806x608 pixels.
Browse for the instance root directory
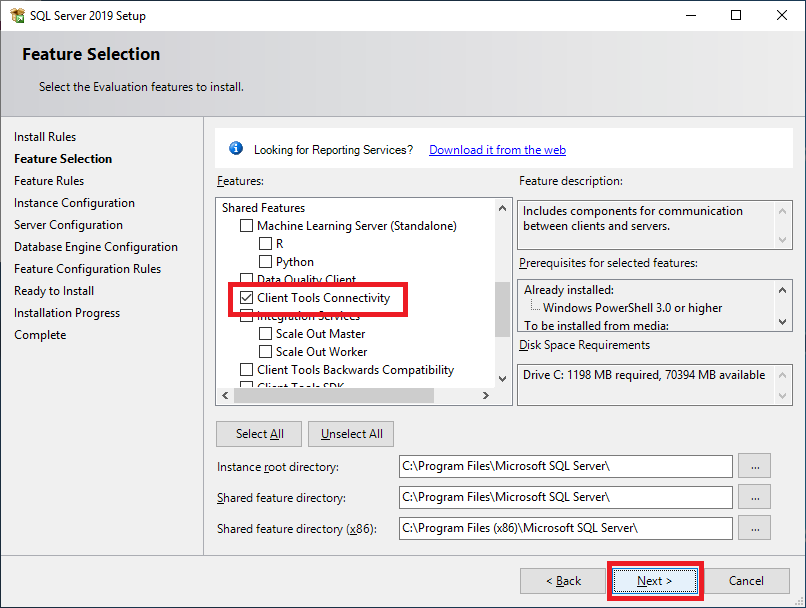[x=755, y=466]
